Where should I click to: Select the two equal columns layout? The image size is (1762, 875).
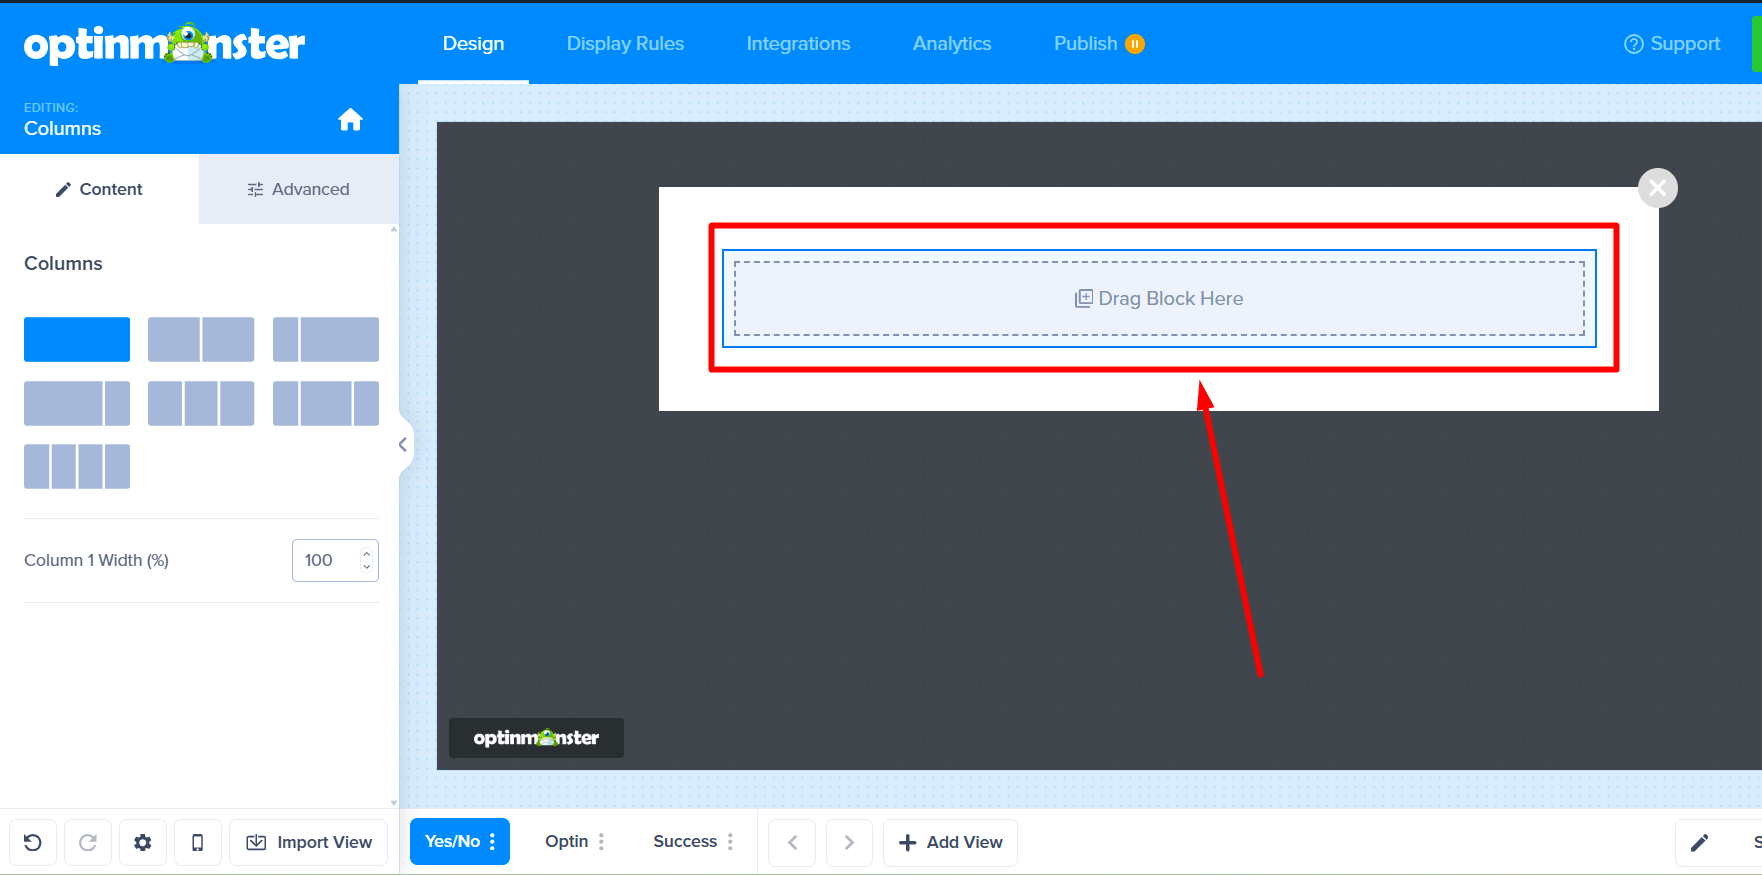pos(201,339)
